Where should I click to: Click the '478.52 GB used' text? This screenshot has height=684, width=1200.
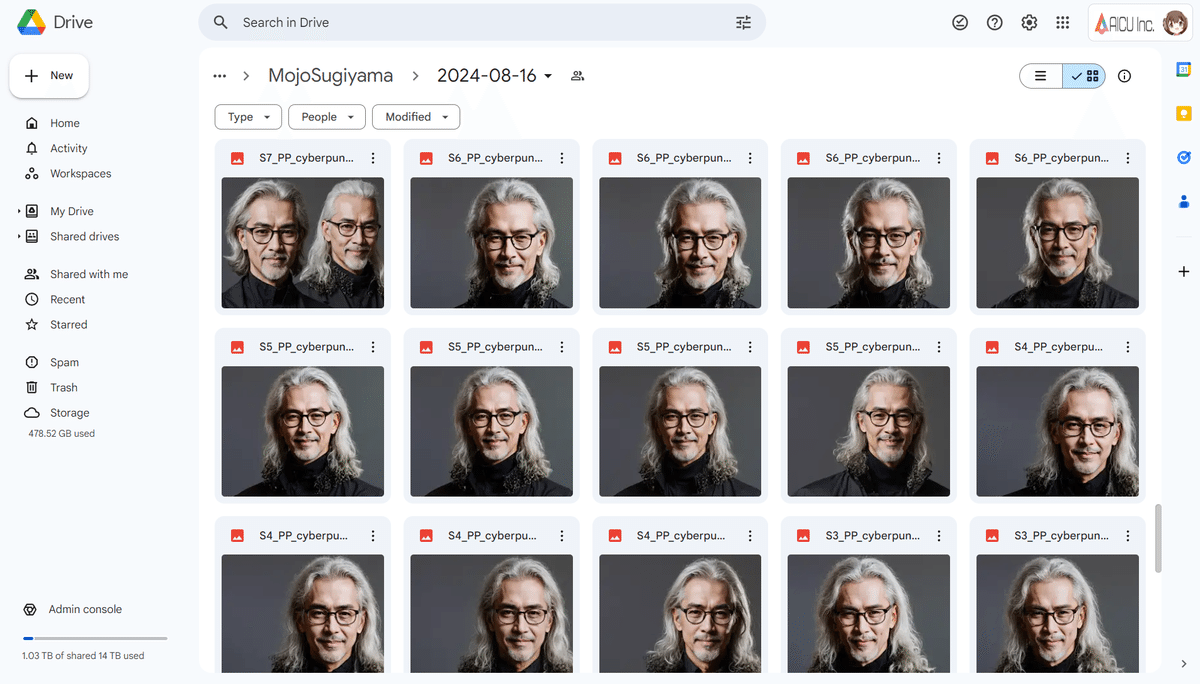click(x=62, y=434)
